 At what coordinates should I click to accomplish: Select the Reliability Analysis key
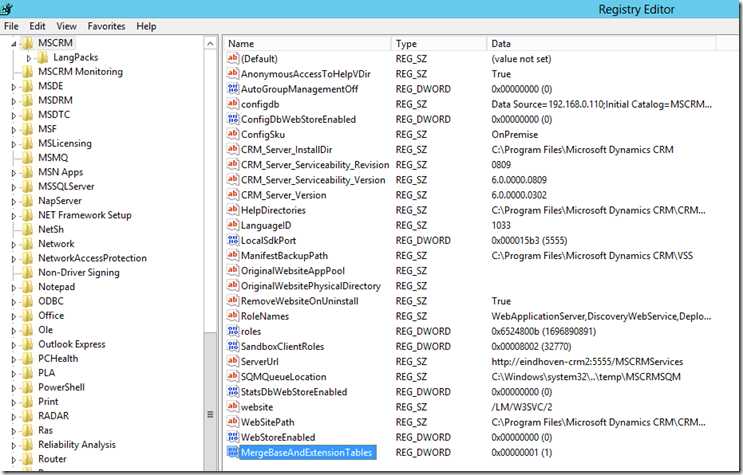[x=77, y=445]
